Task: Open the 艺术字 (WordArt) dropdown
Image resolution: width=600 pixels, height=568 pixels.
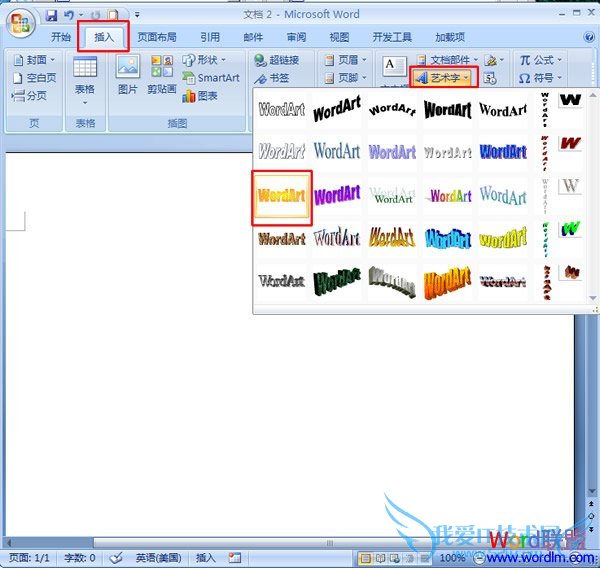Action: click(443, 78)
